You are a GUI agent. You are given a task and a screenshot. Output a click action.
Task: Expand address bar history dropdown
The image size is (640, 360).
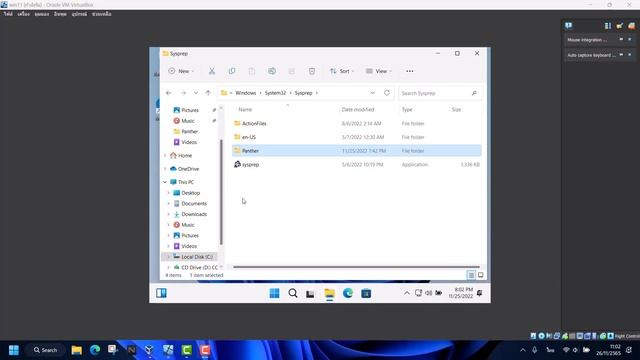click(x=372, y=93)
